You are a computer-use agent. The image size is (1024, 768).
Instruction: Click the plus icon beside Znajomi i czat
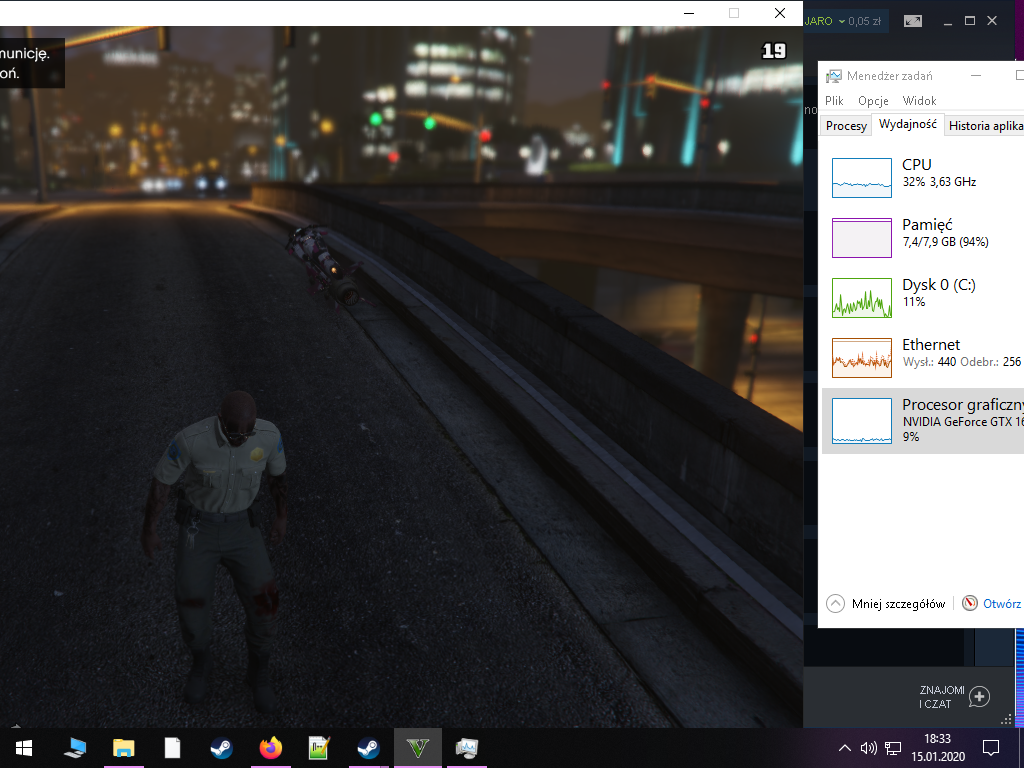pos(979,697)
